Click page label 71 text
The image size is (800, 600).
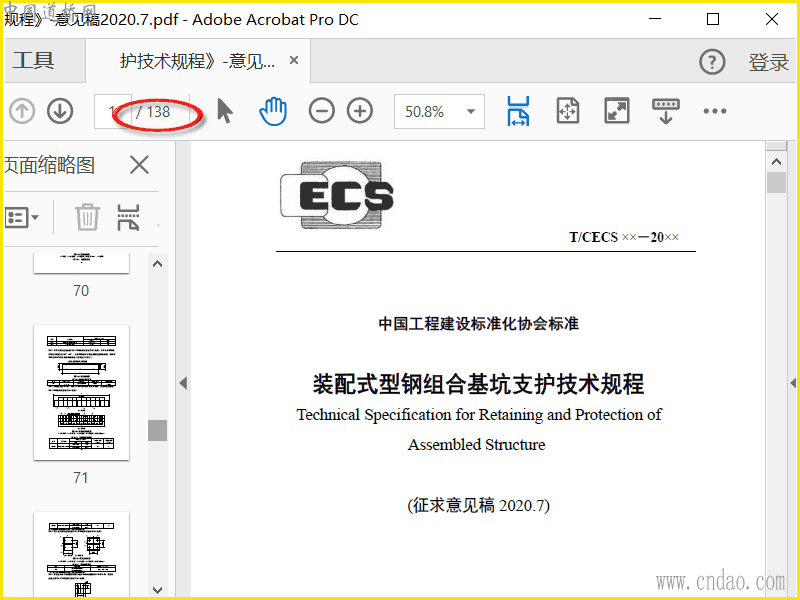tap(81, 478)
